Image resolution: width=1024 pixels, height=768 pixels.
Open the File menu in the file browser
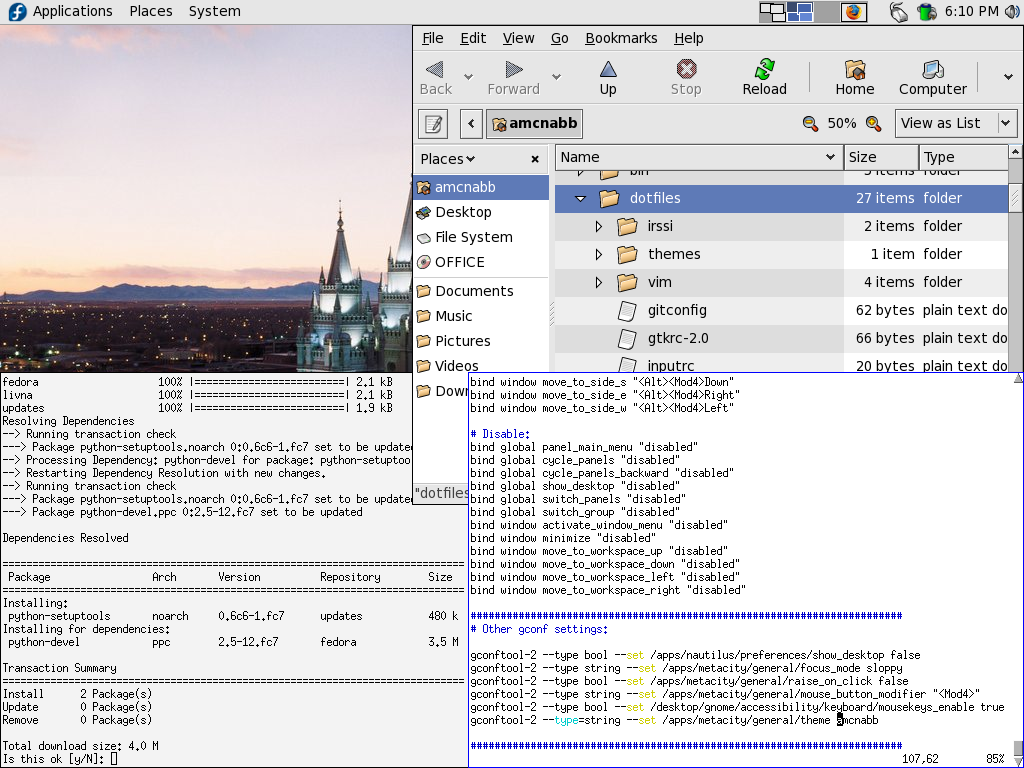click(432, 38)
